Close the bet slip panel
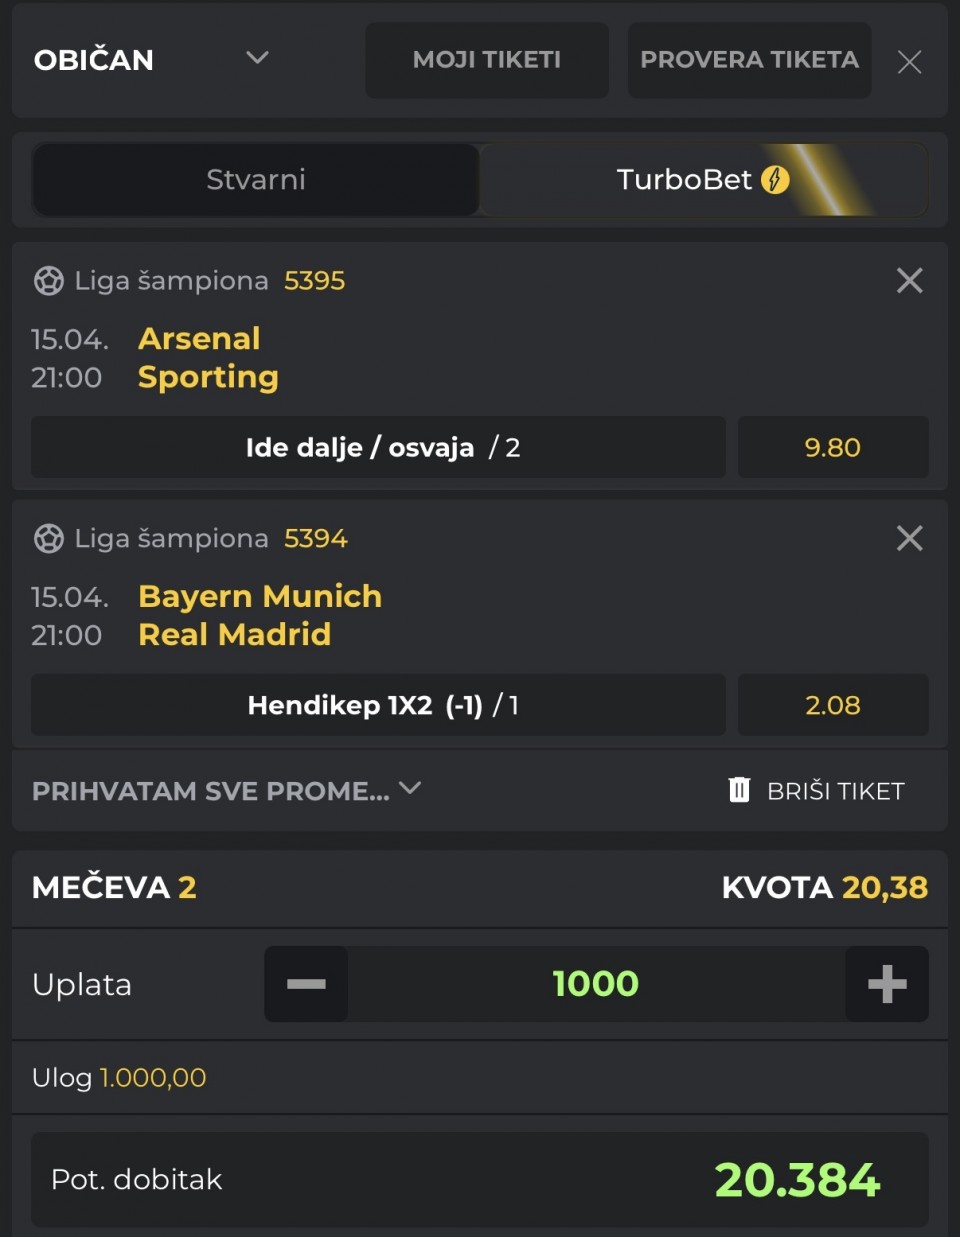The height and width of the screenshot is (1237, 960). 909,62
